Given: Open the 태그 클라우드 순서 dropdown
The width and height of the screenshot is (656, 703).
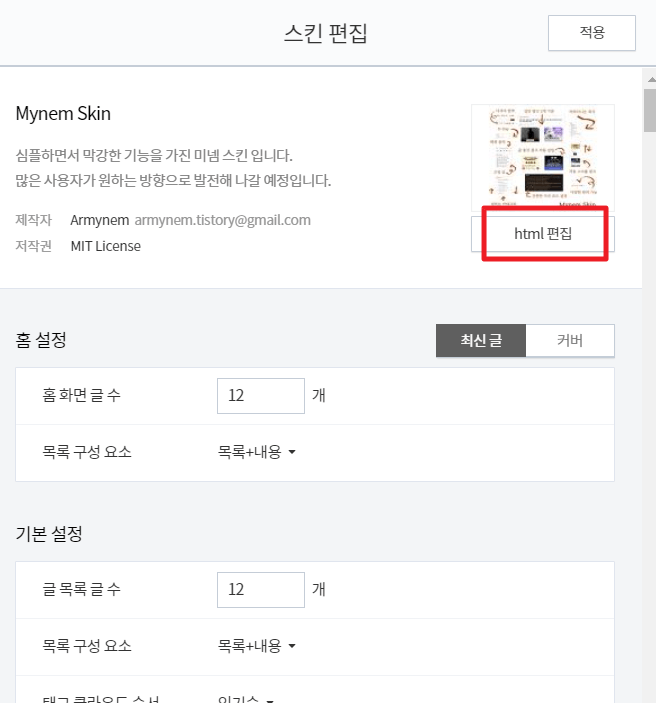Looking at the screenshot, I should [246, 699].
